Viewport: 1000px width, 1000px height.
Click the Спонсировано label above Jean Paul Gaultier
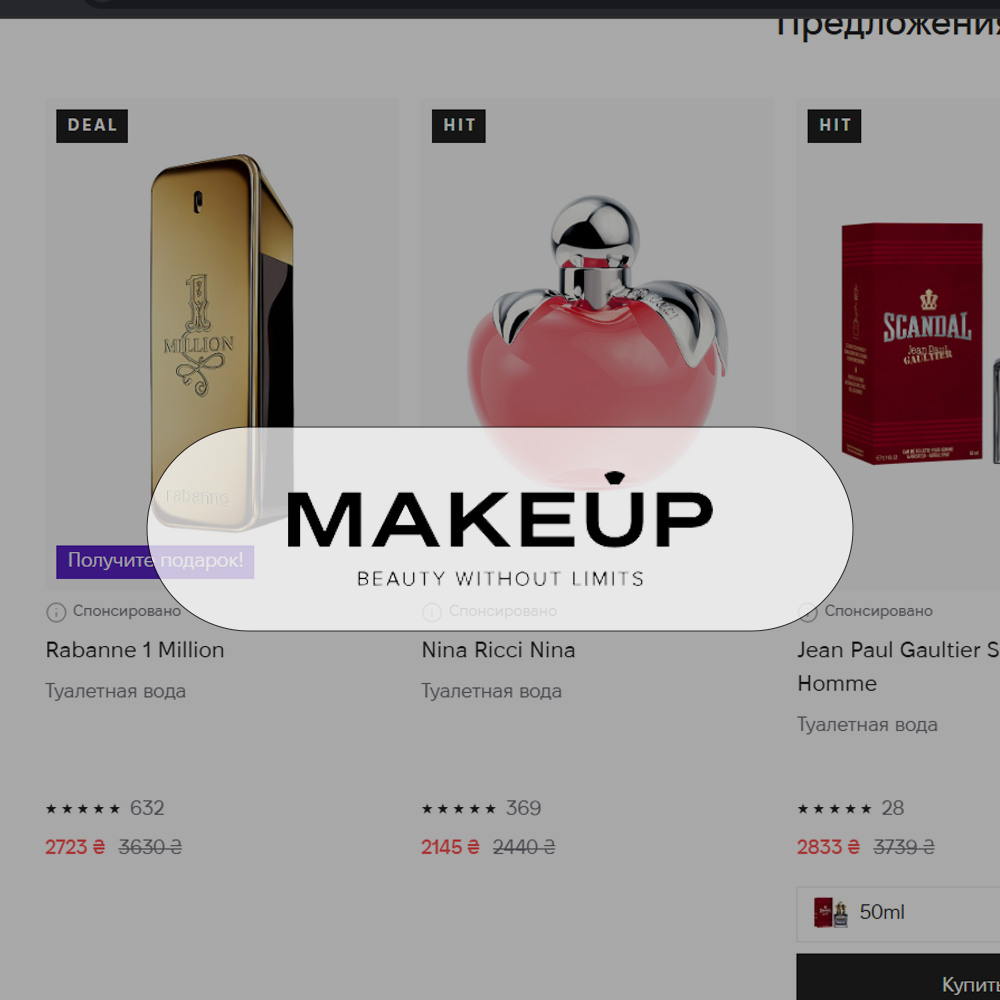878,611
